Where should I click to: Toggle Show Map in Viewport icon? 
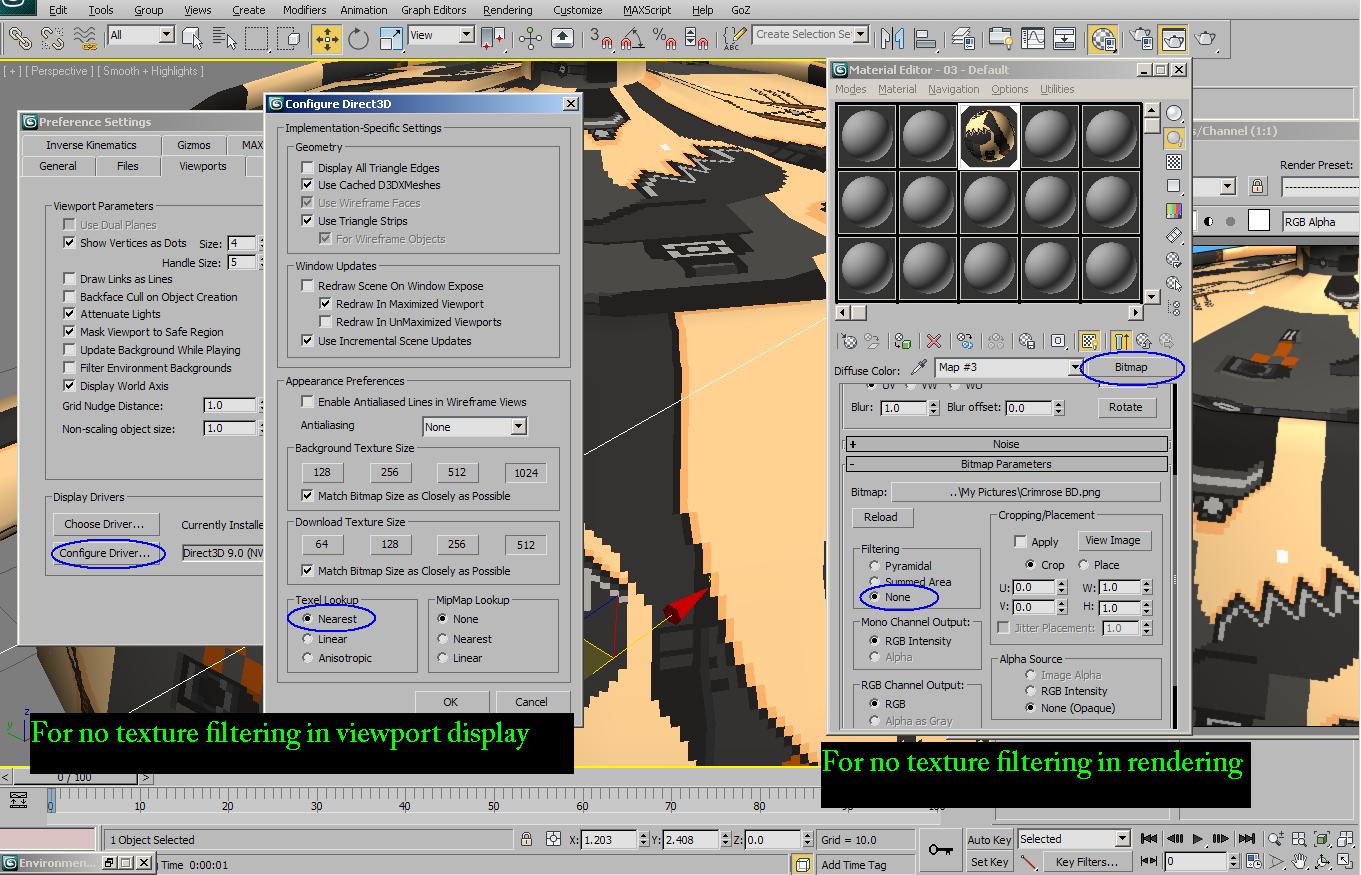click(1089, 342)
